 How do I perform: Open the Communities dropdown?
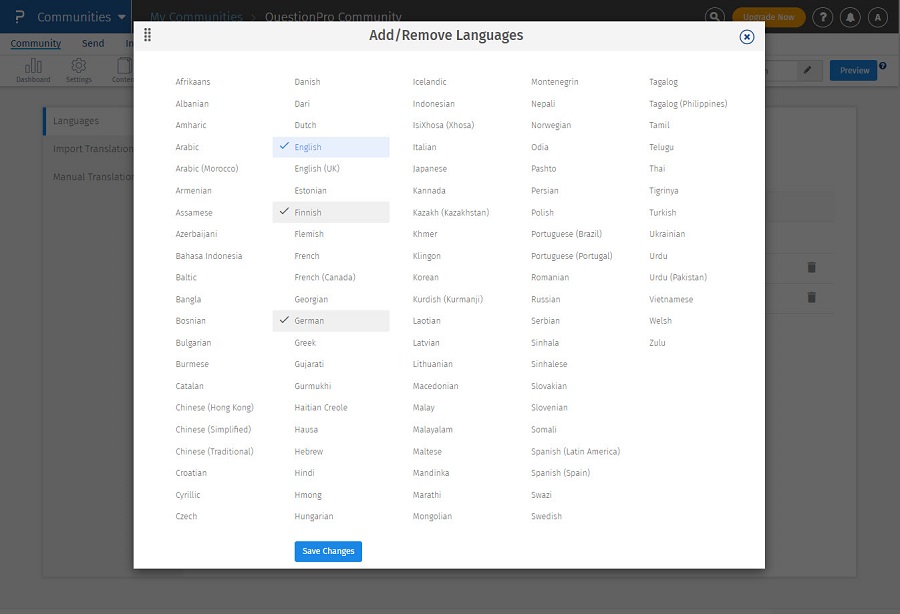[75, 16]
